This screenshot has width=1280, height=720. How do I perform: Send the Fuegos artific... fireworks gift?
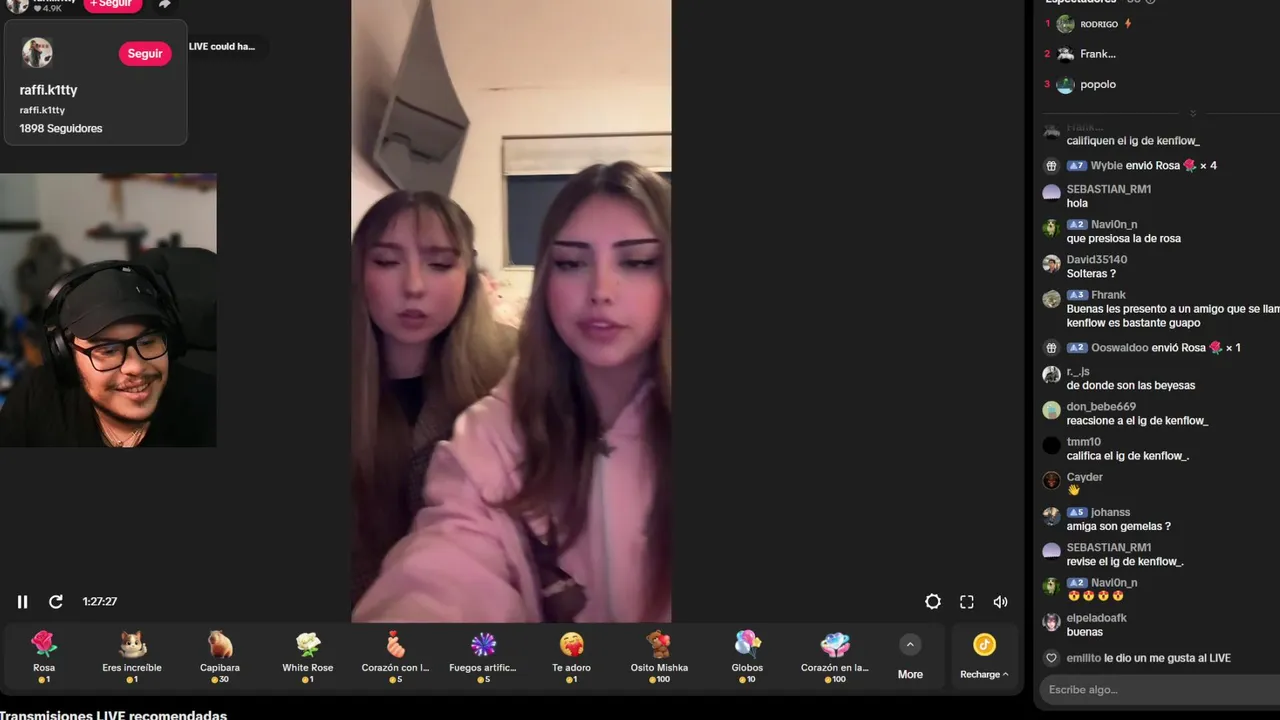[483, 657]
